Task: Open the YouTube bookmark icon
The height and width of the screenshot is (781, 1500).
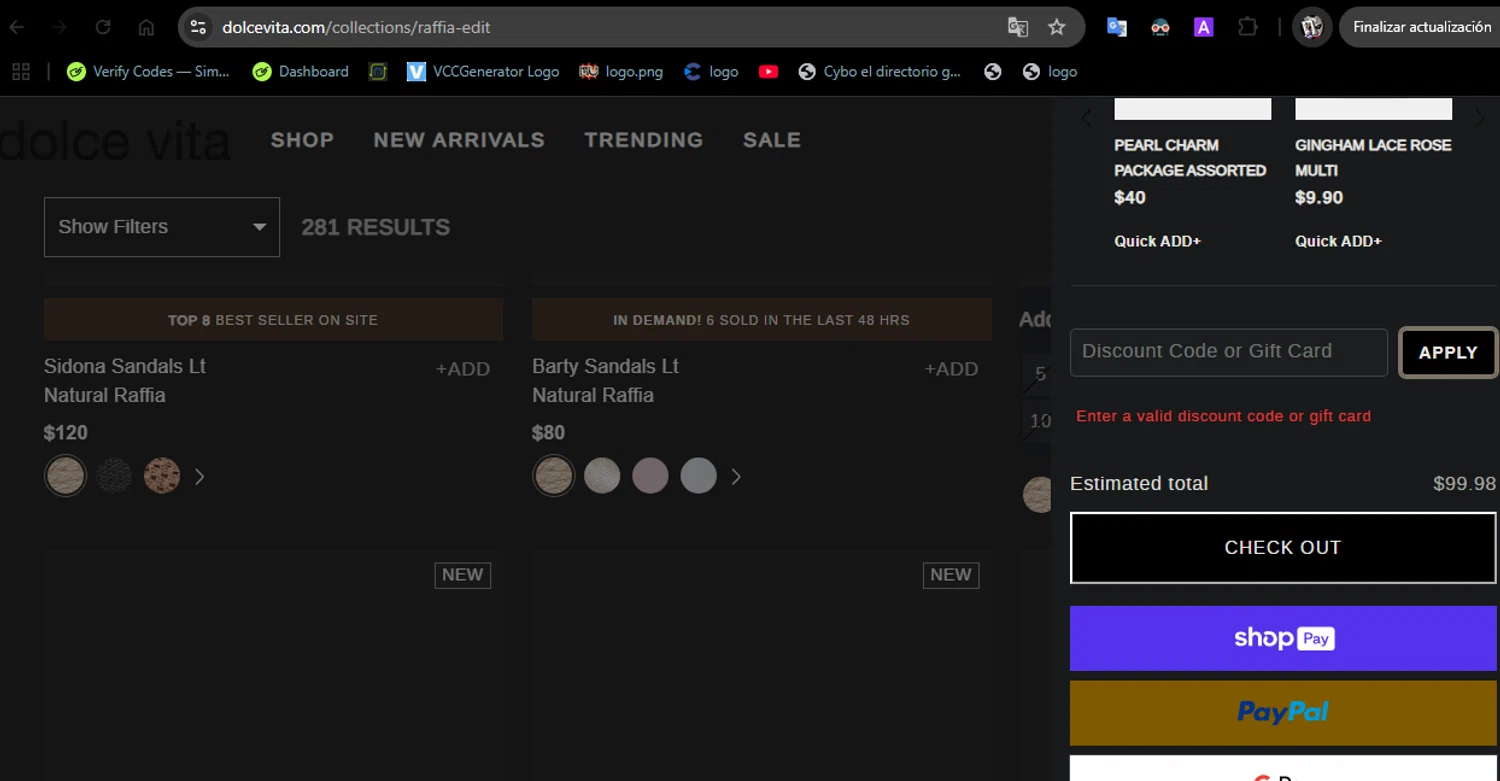Action: pyautogui.click(x=768, y=71)
